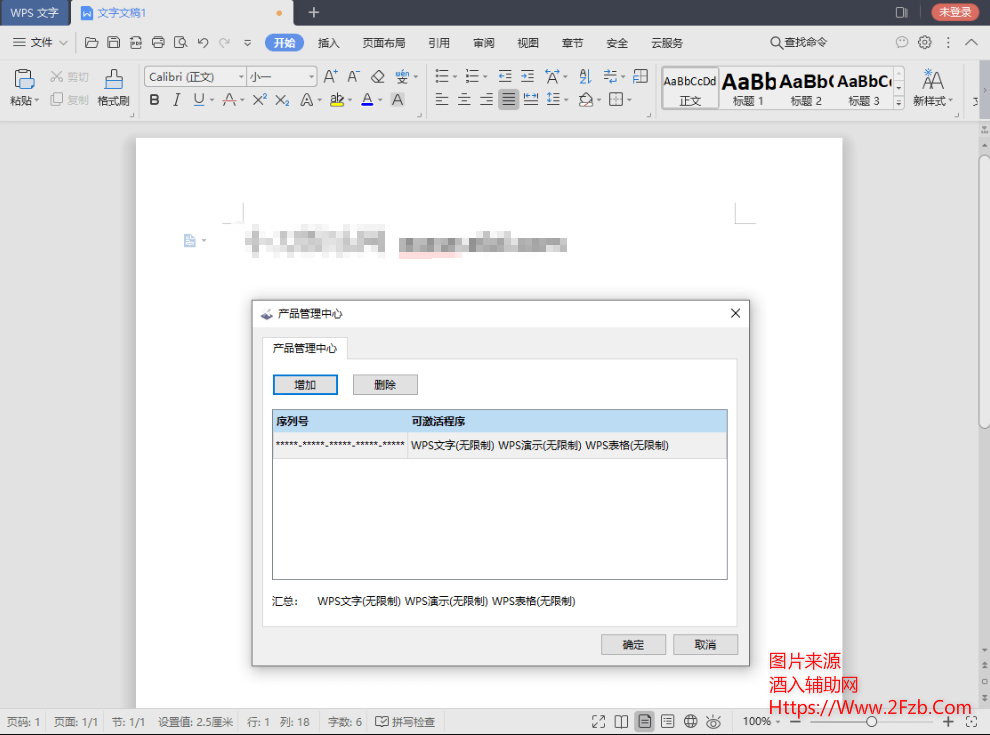Apply distributed alignment to the paragraph
Image resolution: width=990 pixels, height=735 pixels.
click(x=531, y=100)
